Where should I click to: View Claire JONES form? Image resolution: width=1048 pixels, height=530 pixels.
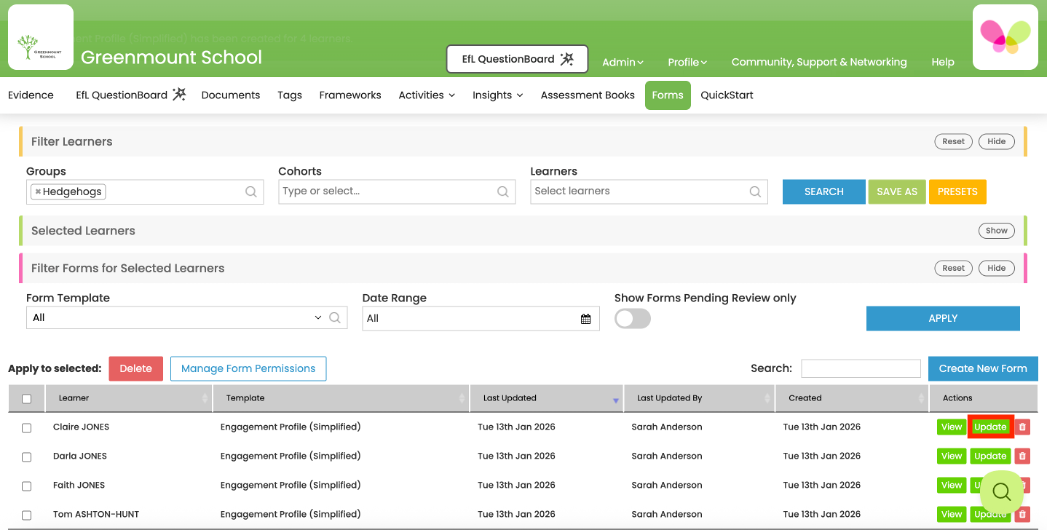[951, 427]
